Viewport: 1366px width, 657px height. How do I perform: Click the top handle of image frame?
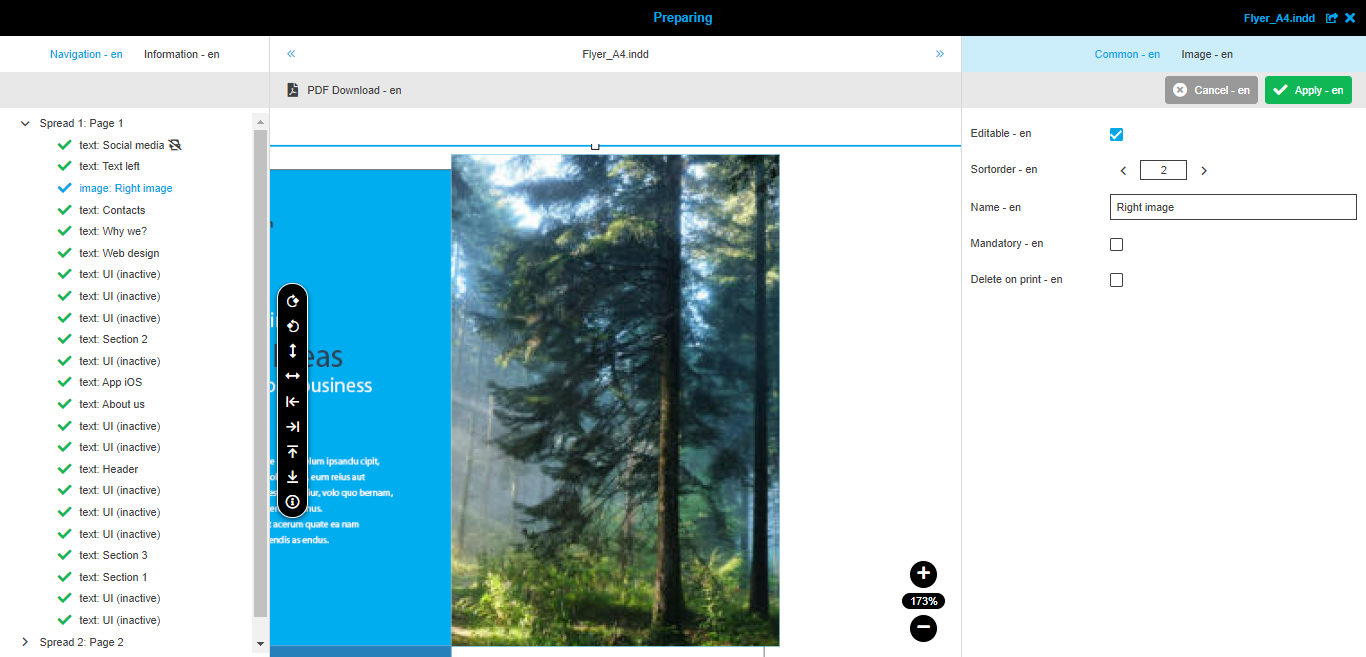[595, 146]
